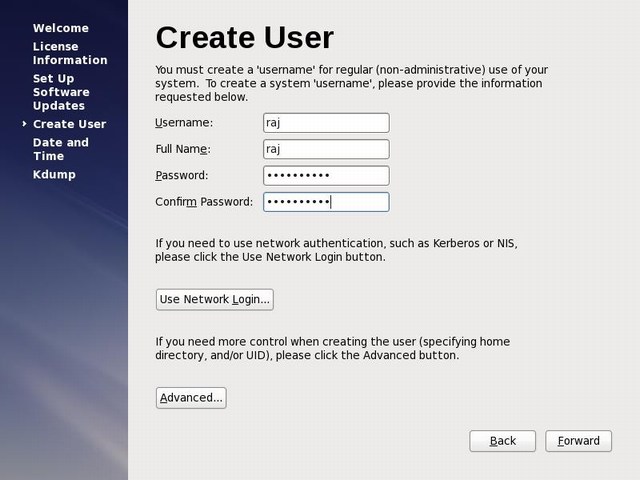Click the Advanced... button

191,398
